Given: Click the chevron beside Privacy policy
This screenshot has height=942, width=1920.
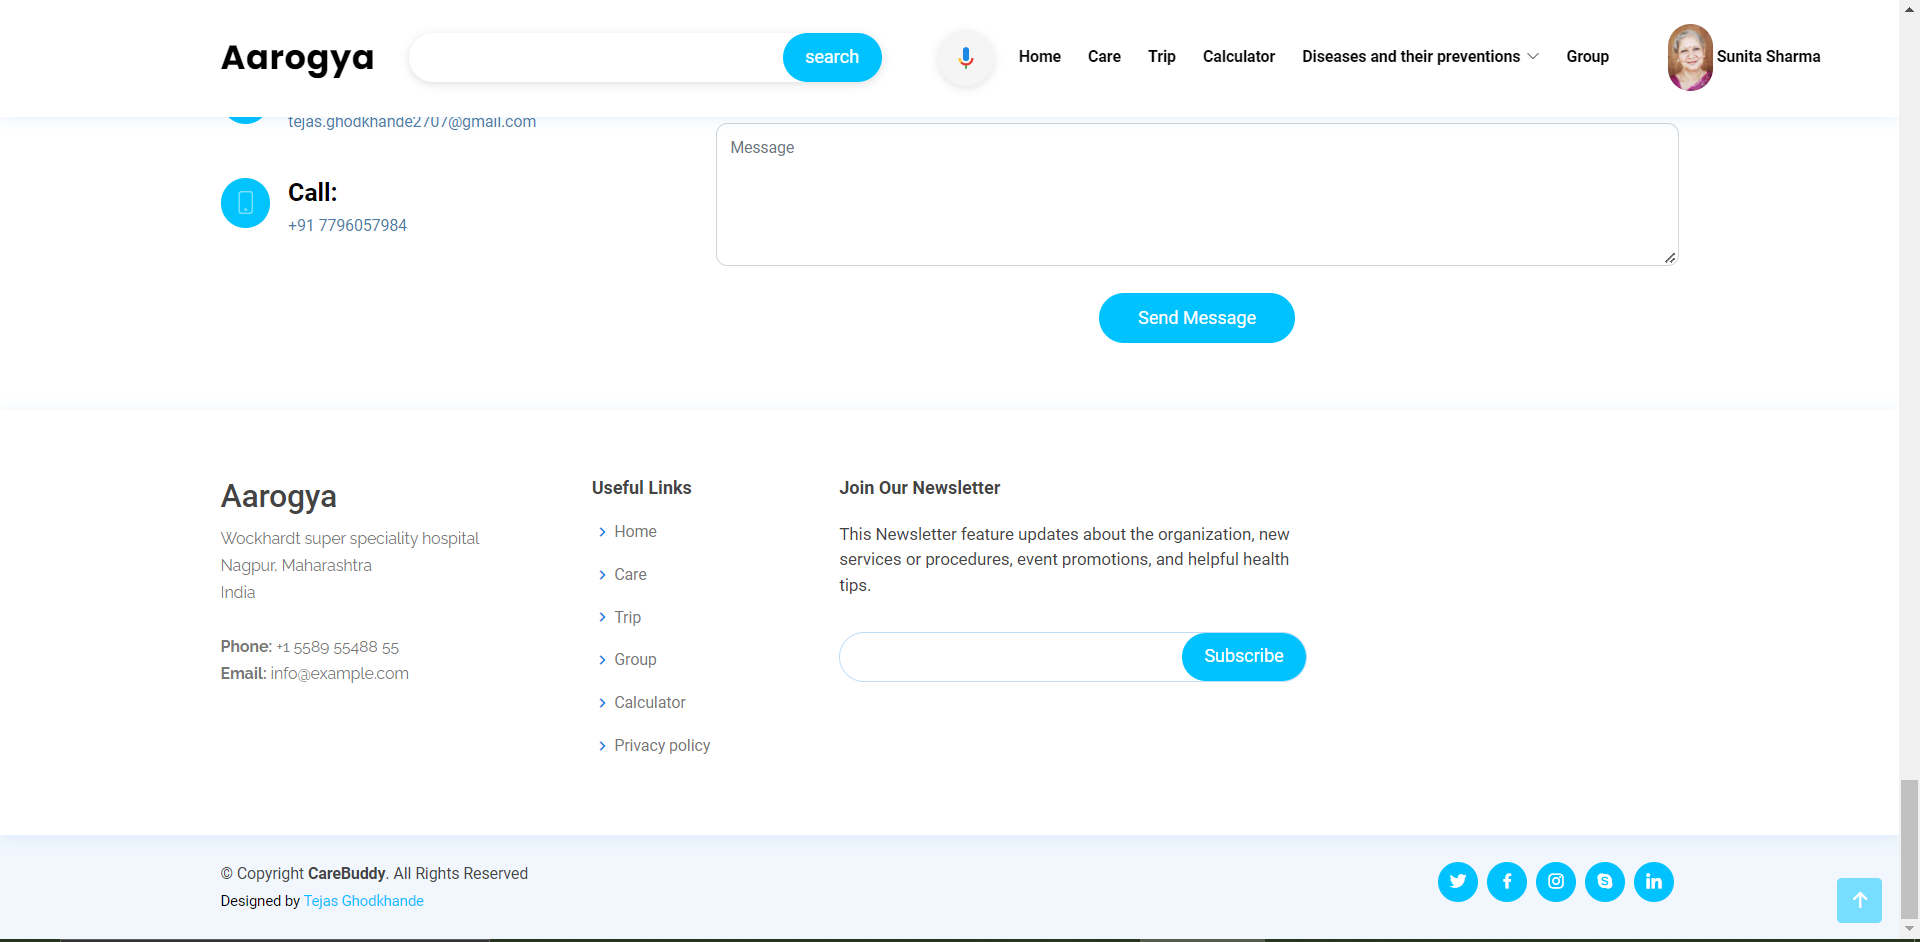Looking at the screenshot, I should point(601,746).
